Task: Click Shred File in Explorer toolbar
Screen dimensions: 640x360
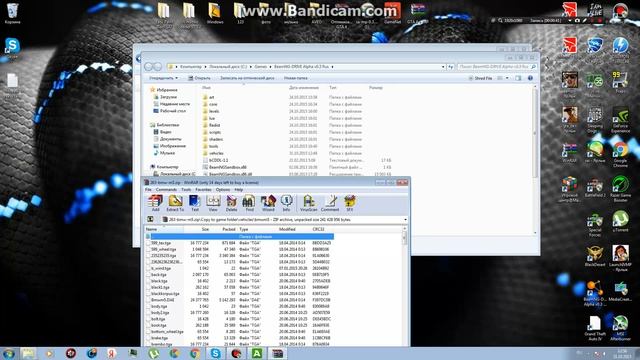Action: click(x=480, y=78)
